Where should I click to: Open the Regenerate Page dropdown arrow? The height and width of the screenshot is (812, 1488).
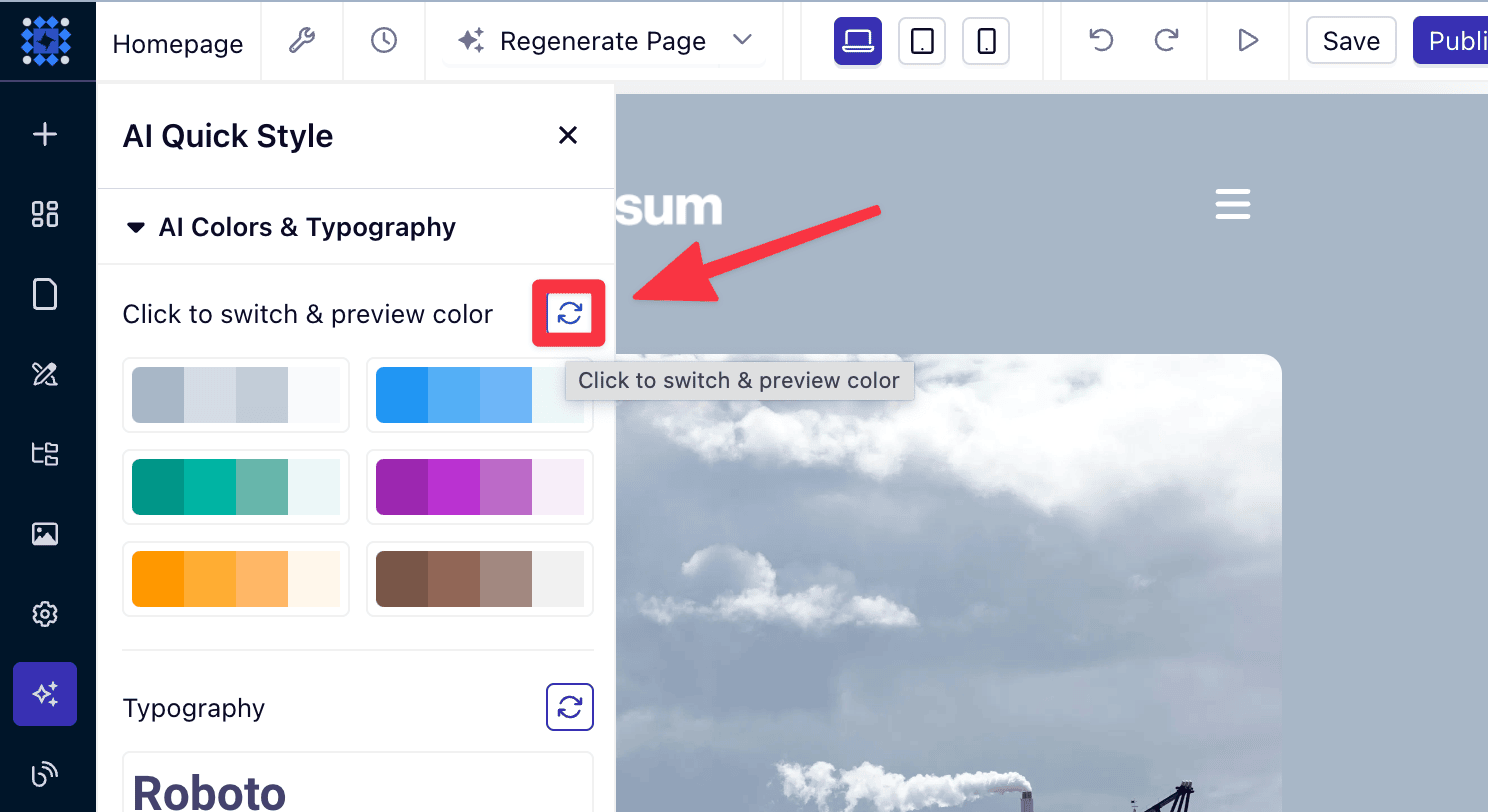[742, 40]
